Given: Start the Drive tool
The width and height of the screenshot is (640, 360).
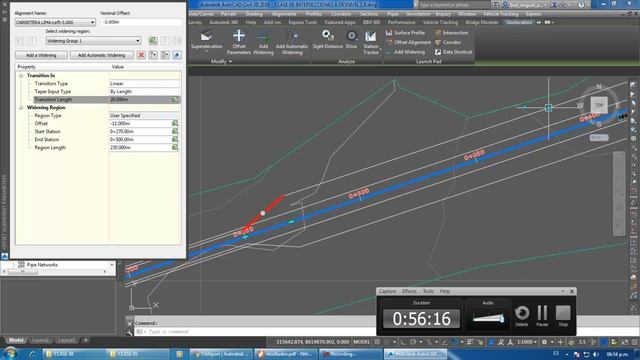Looking at the screenshot, I should [351, 39].
